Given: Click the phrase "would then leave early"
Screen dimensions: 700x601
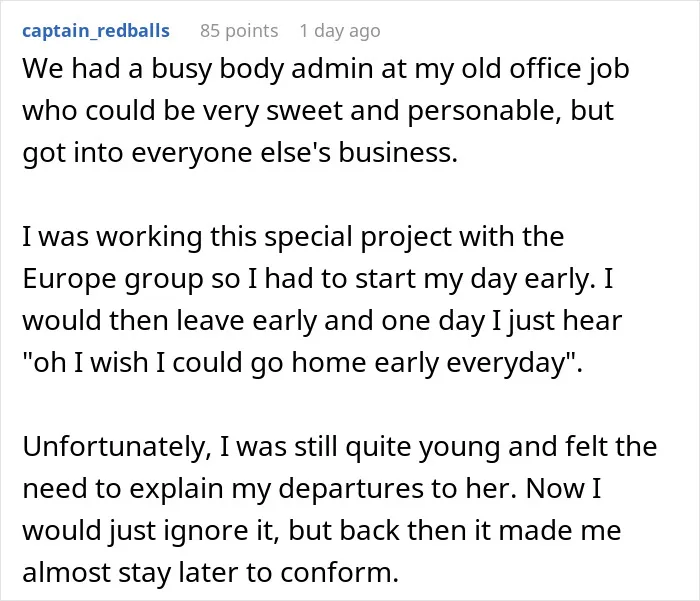Looking at the screenshot, I should click(x=169, y=321).
